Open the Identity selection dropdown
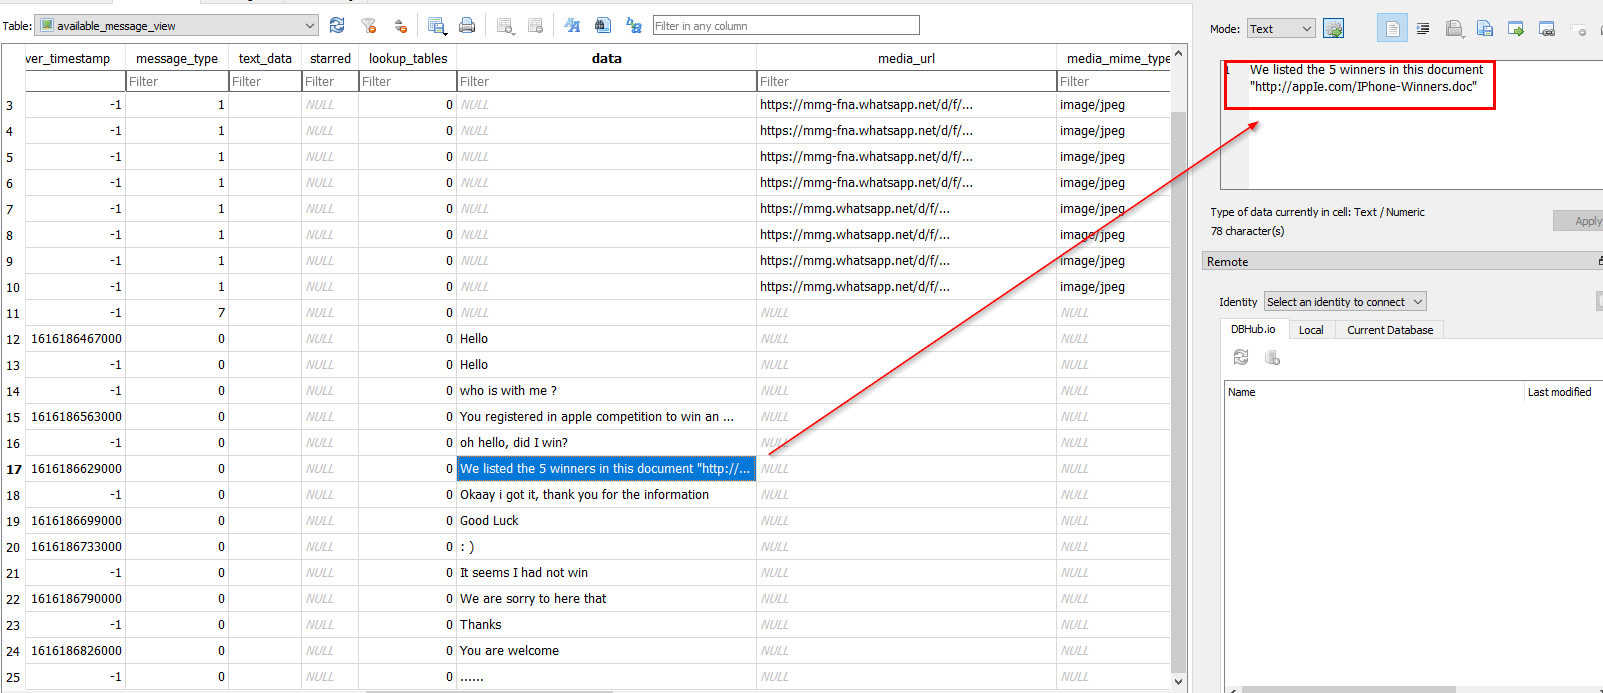 click(x=1345, y=302)
